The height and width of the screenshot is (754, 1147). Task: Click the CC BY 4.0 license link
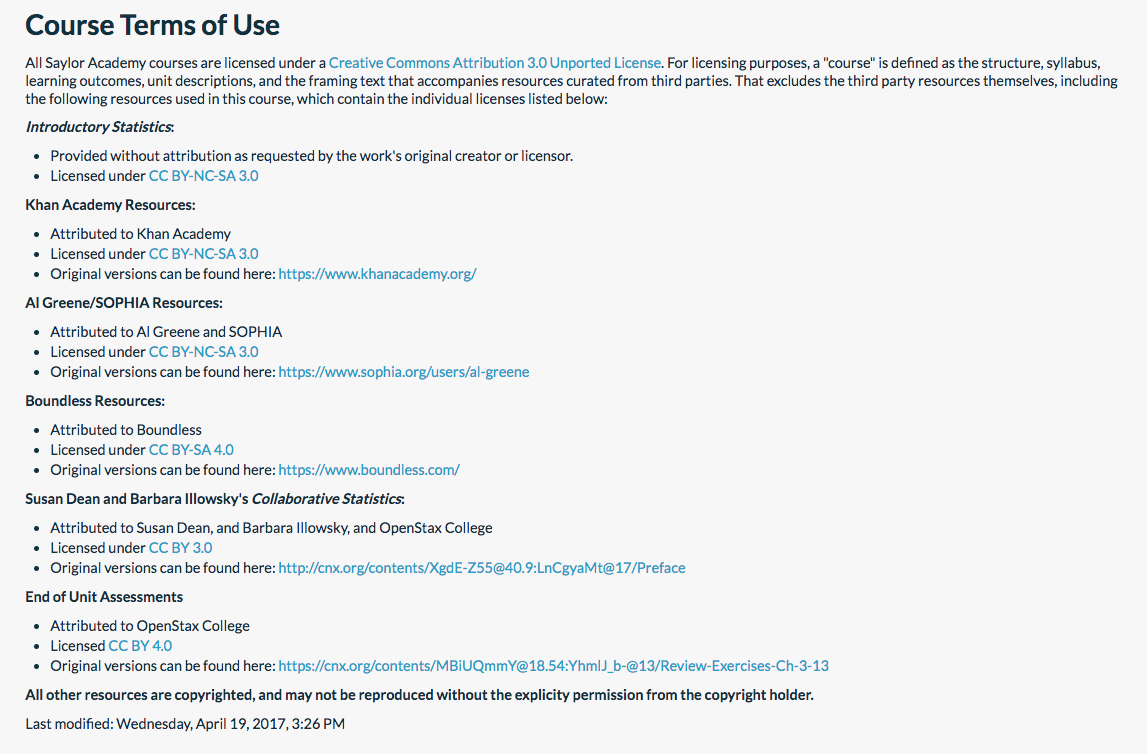pos(140,646)
